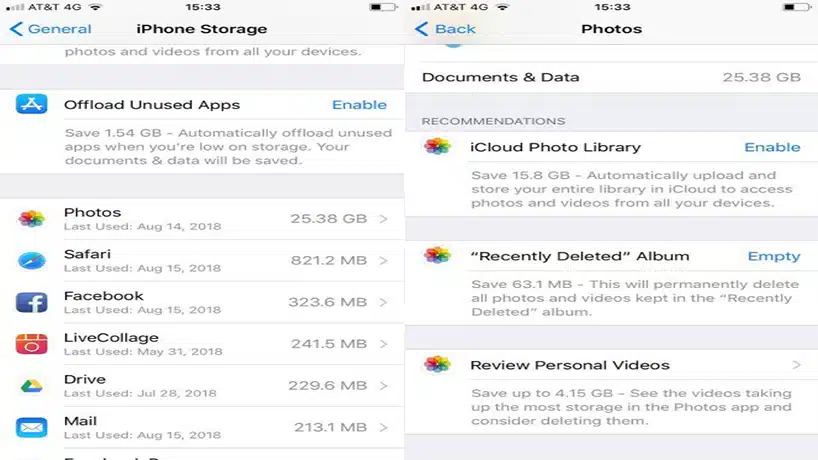Tap the Photos icon beside iCloud Photo Library
This screenshot has width=818, height=460.
tap(437, 147)
